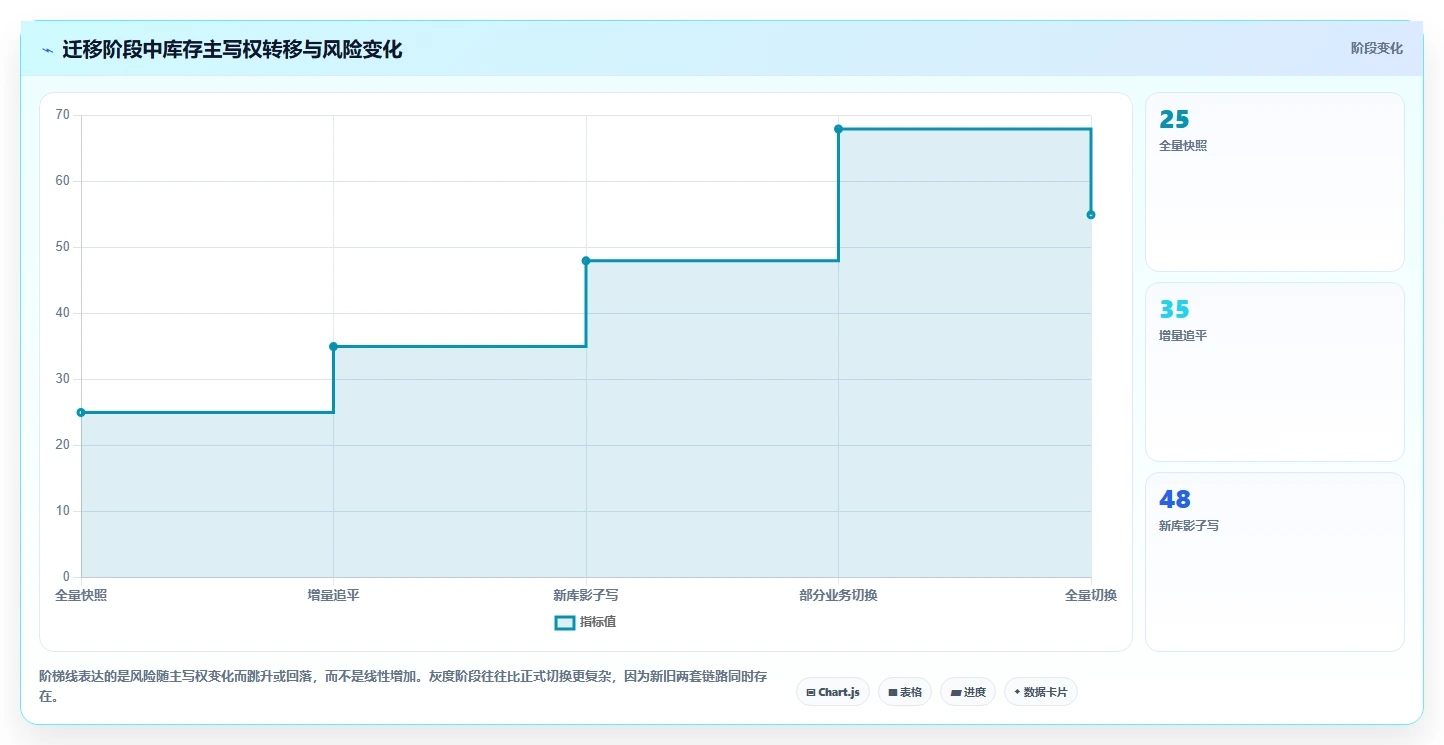Click the y-axis value 70
1444x745 pixels.
tap(63, 115)
